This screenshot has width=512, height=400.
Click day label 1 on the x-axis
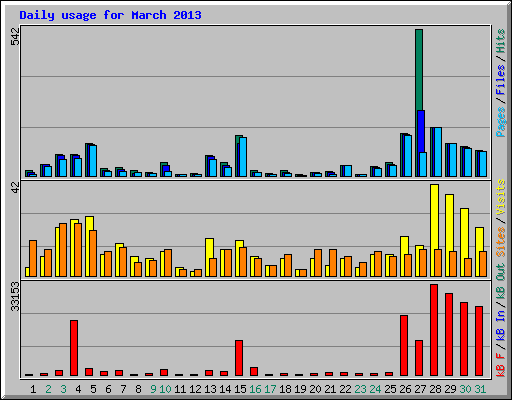click(33, 389)
